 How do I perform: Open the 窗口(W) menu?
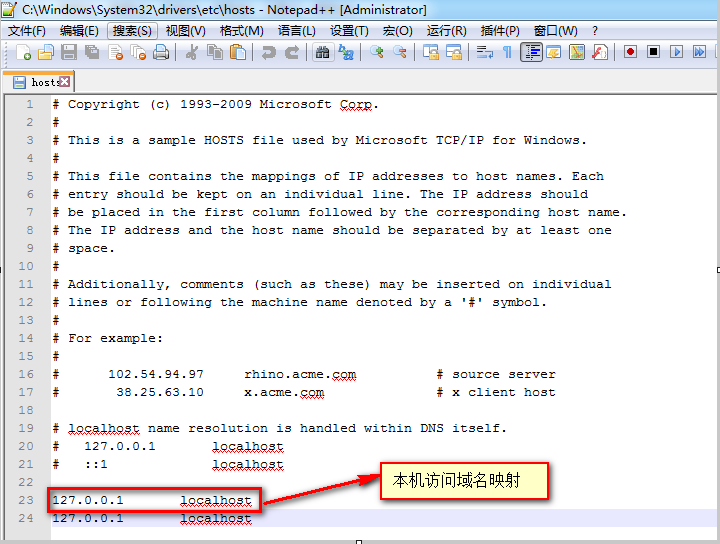[556, 31]
